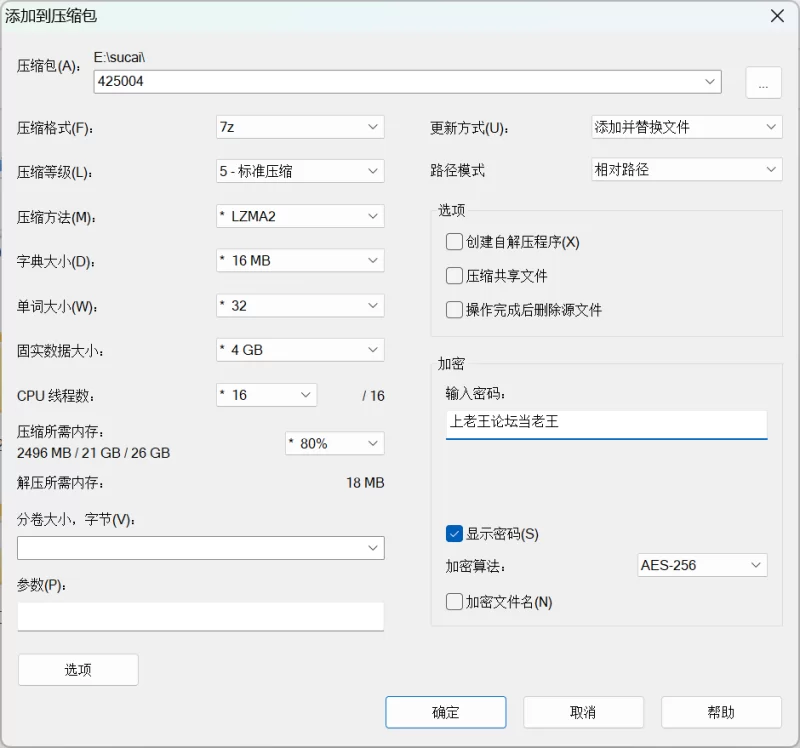Open the 更新方式 dropdown
The image size is (800, 748).
(x=686, y=127)
